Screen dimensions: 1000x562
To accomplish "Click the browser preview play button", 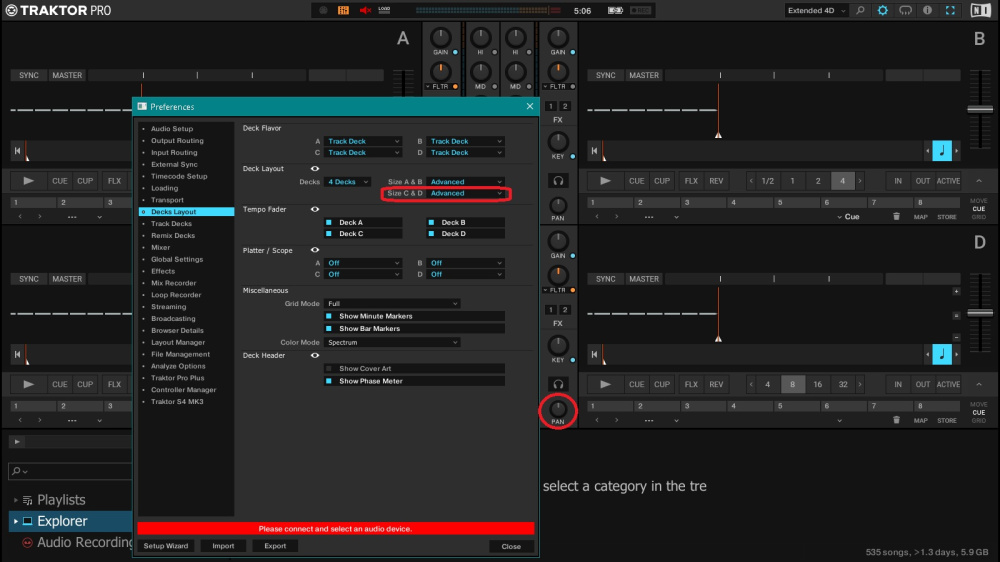I will [x=17, y=441].
